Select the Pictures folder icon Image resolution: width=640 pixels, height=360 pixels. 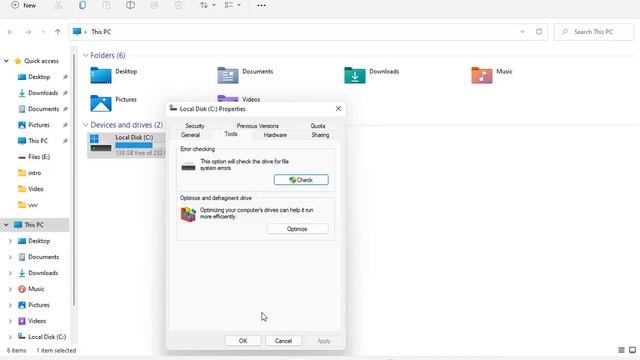click(x=101, y=103)
